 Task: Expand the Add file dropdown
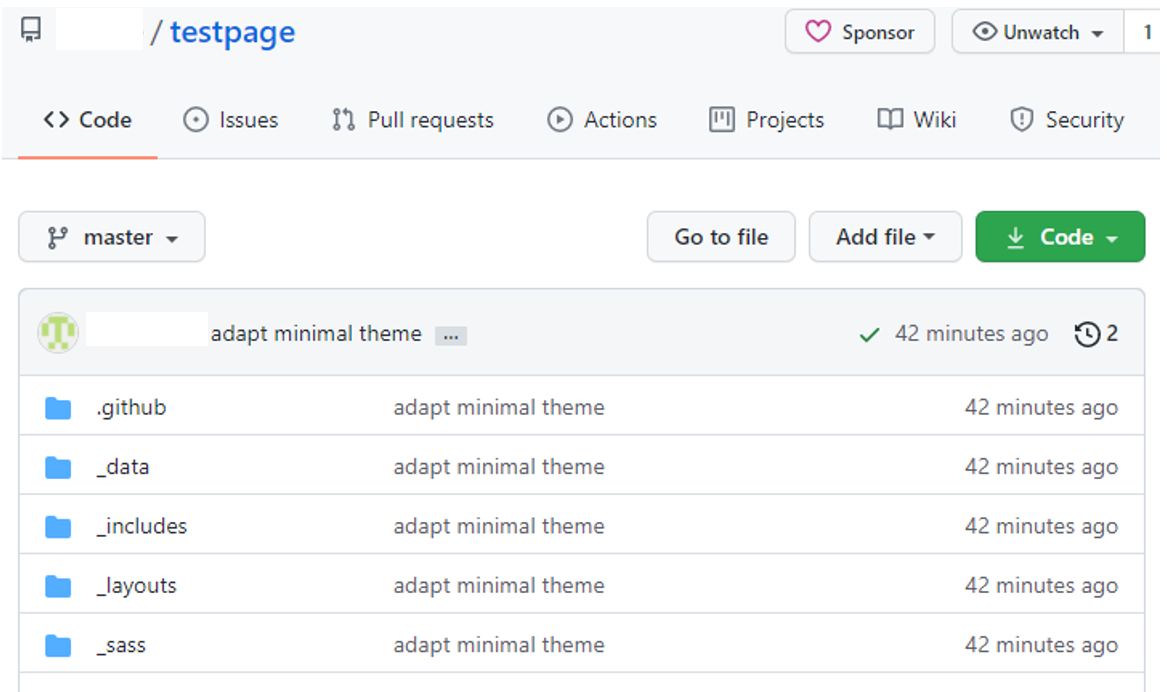[885, 237]
